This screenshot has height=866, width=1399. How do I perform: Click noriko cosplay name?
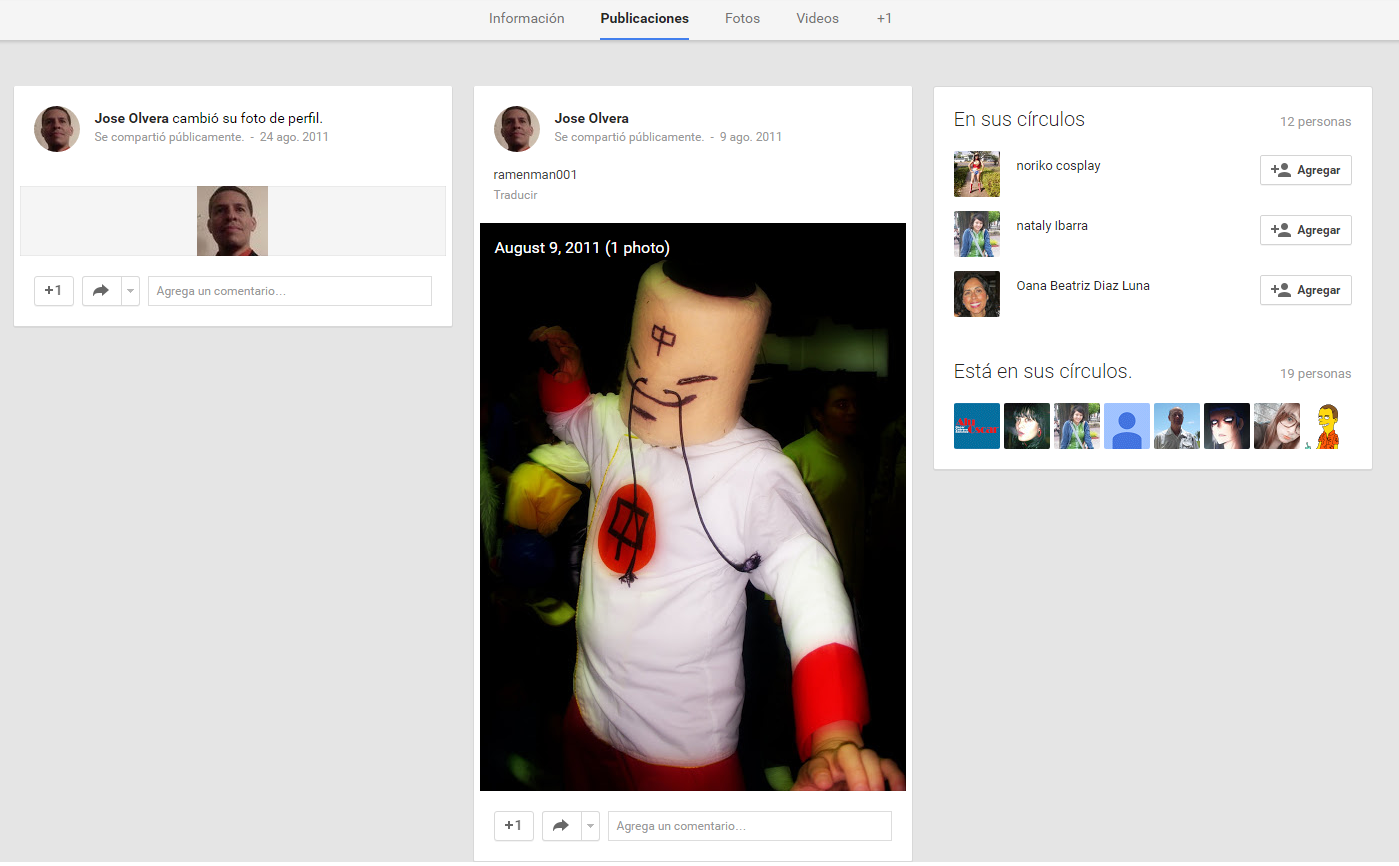[1058, 166]
